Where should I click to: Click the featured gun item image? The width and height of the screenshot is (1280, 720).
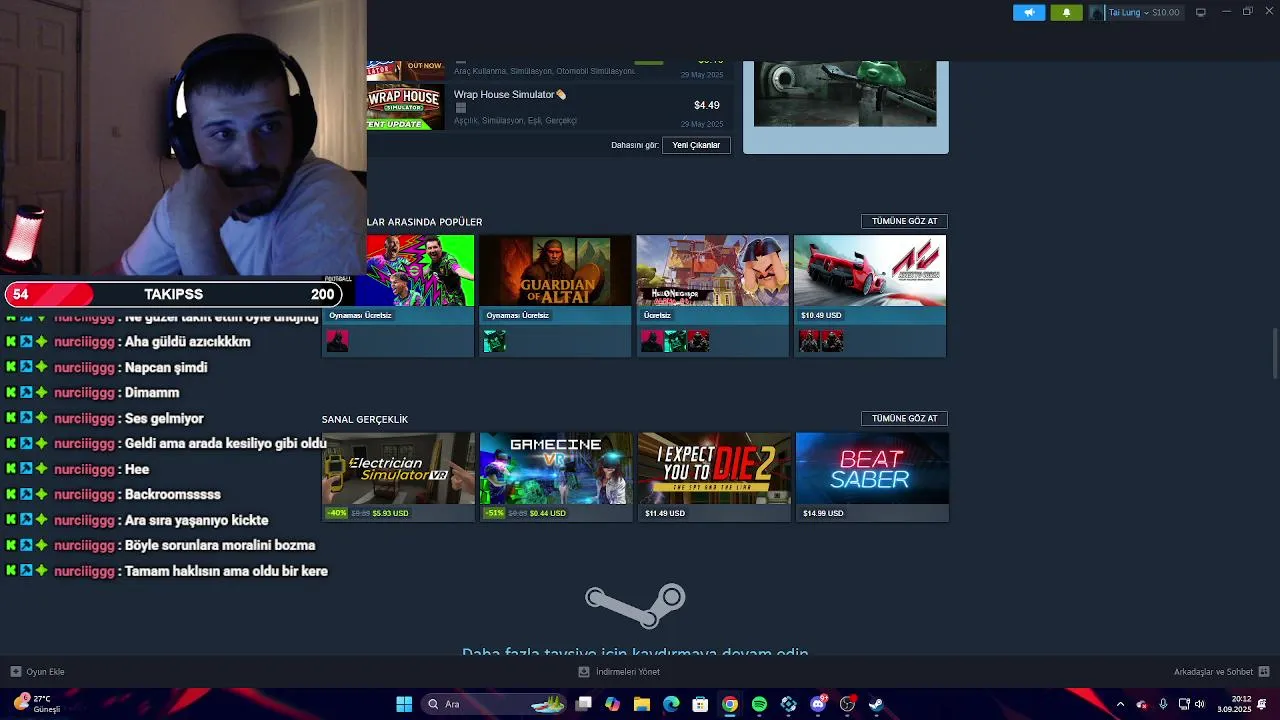845,94
